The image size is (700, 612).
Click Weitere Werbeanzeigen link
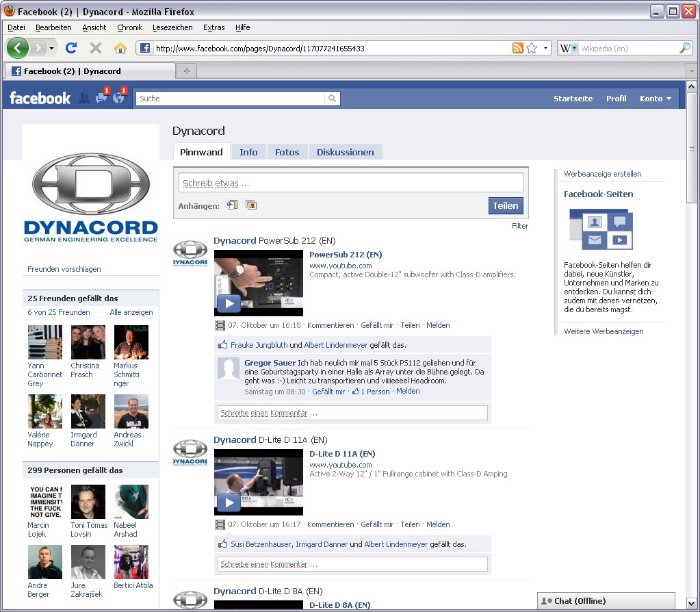(x=603, y=331)
